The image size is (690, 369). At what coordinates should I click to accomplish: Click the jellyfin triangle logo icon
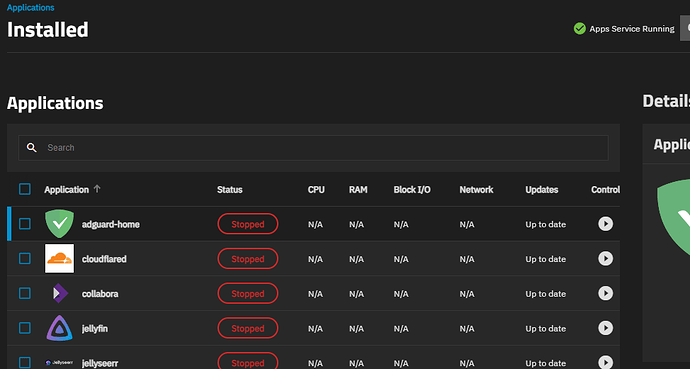[59, 328]
